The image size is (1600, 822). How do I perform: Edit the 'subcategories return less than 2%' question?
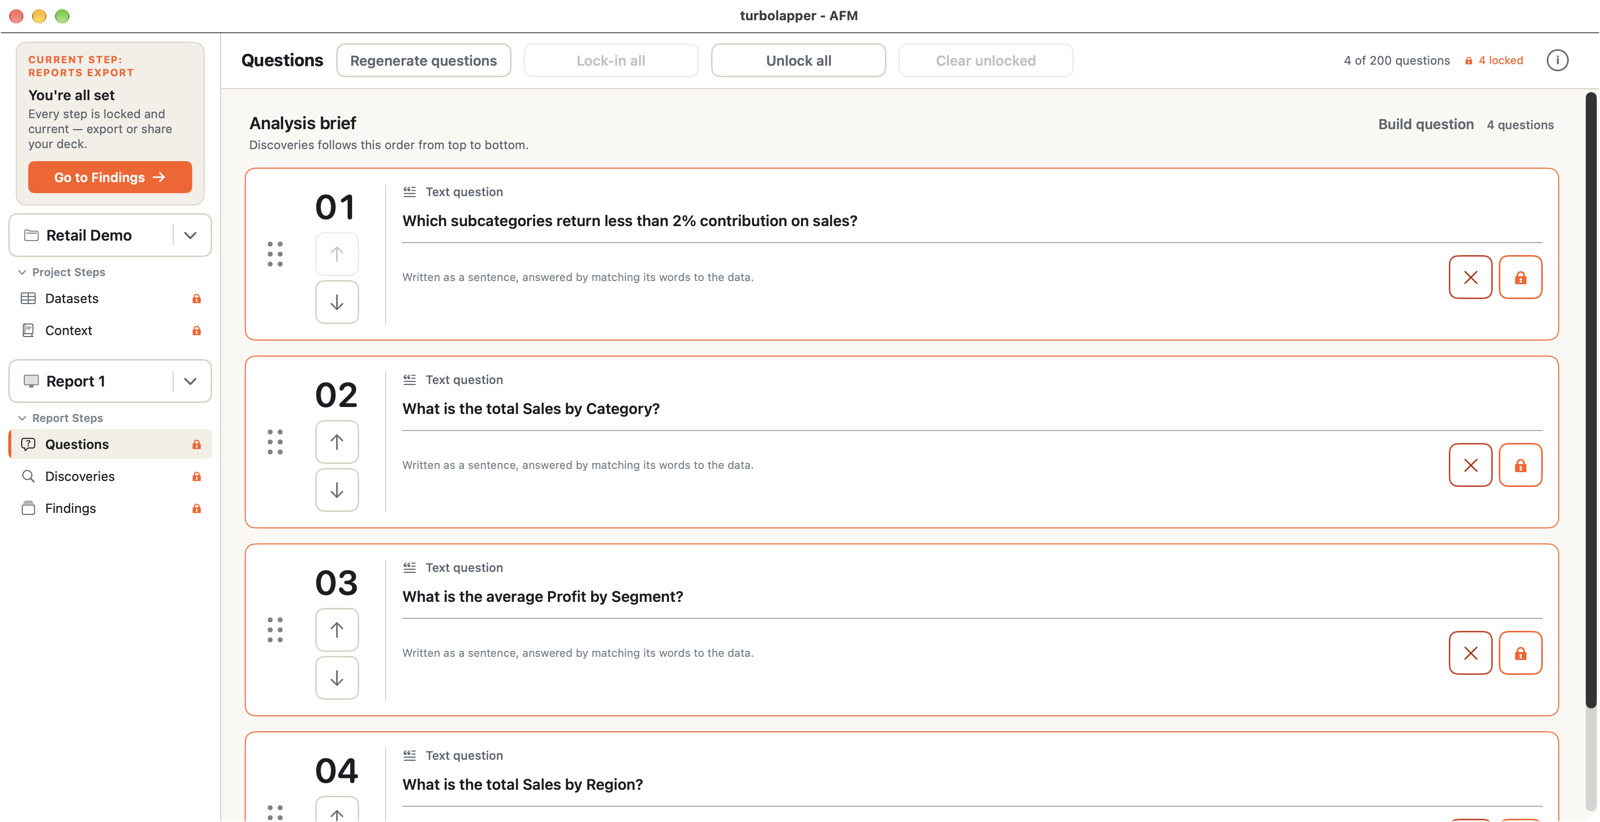pyautogui.click(x=629, y=221)
